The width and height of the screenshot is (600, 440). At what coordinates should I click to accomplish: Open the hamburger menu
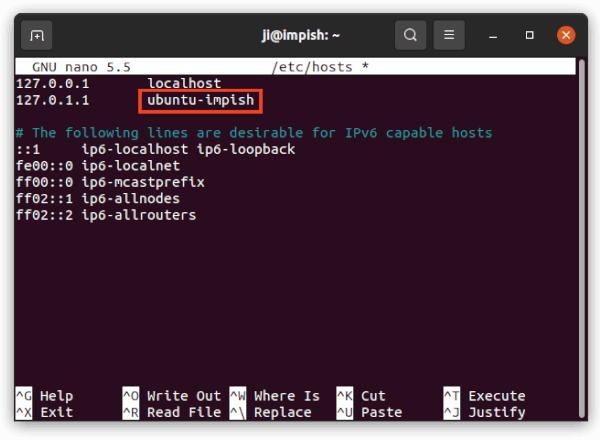pyautogui.click(x=449, y=35)
